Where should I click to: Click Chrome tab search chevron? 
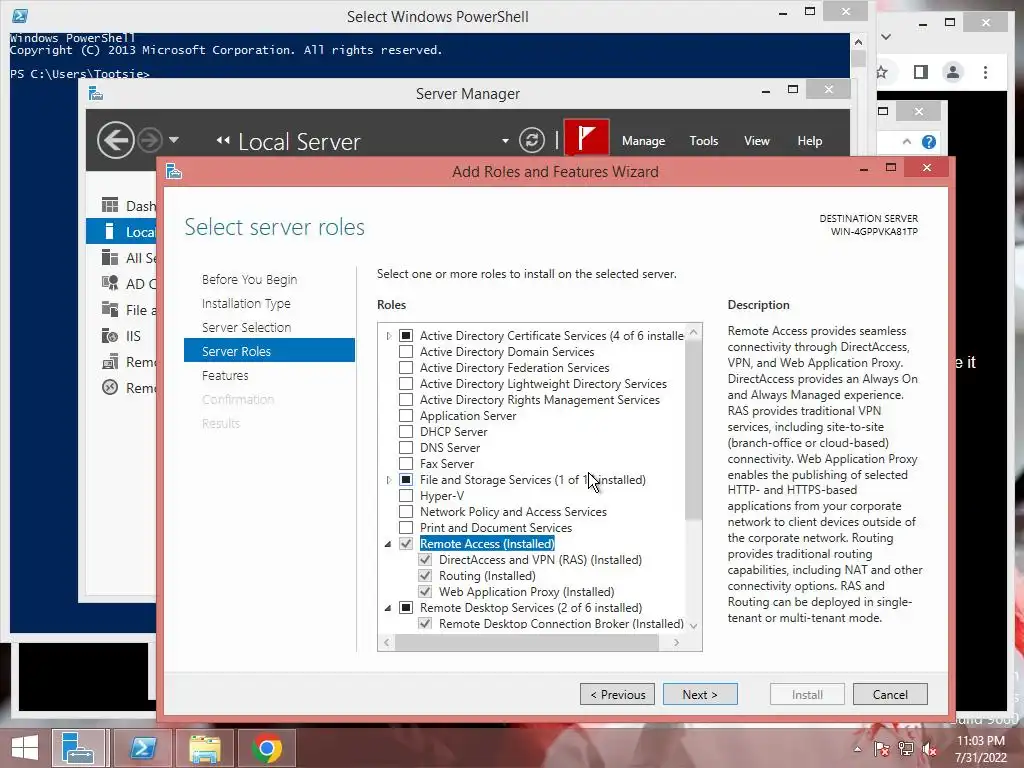pyautogui.click(x=886, y=37)
